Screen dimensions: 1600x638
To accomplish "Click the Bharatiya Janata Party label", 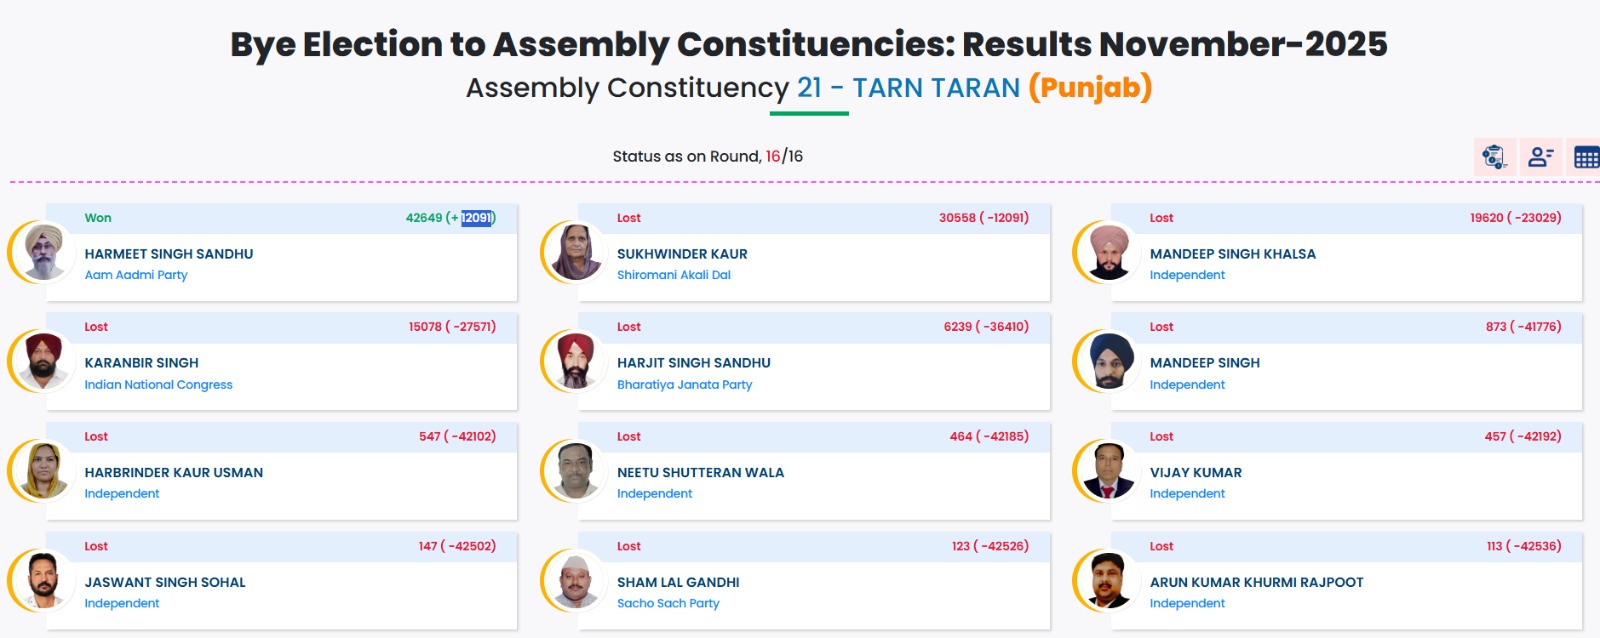I will [x=684, y=385].
